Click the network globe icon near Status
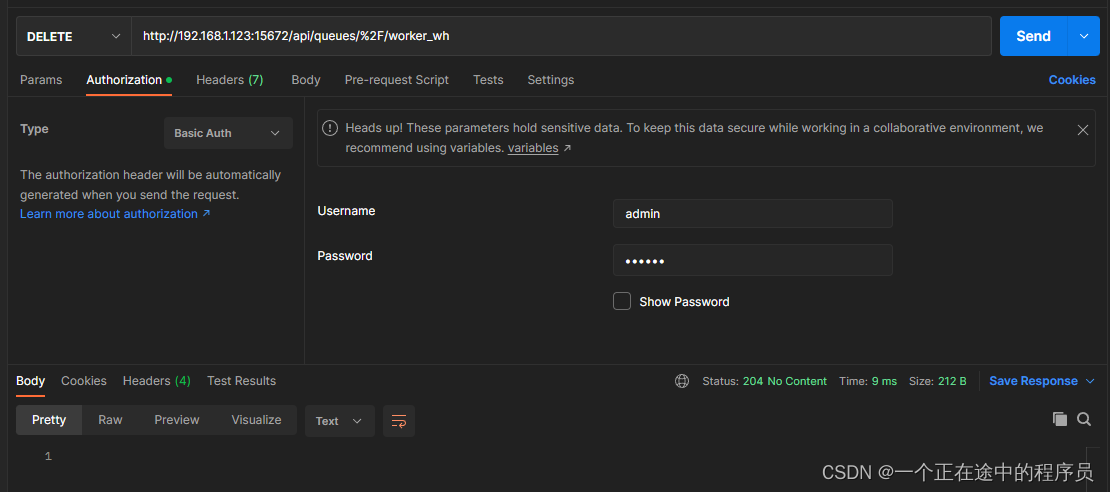The width and height of the screenshot is (1110, 492). click(x=682, y=381)
